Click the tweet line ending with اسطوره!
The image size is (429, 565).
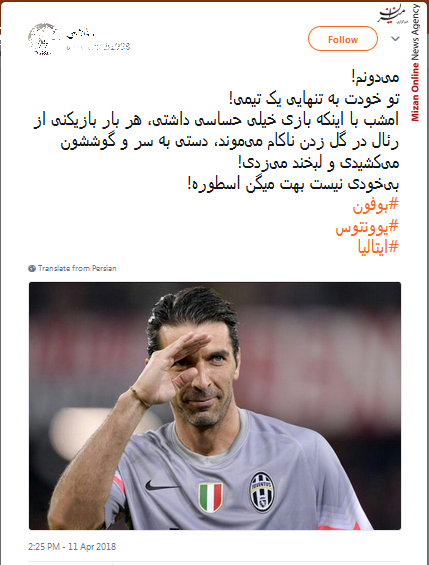coord(293,184)
